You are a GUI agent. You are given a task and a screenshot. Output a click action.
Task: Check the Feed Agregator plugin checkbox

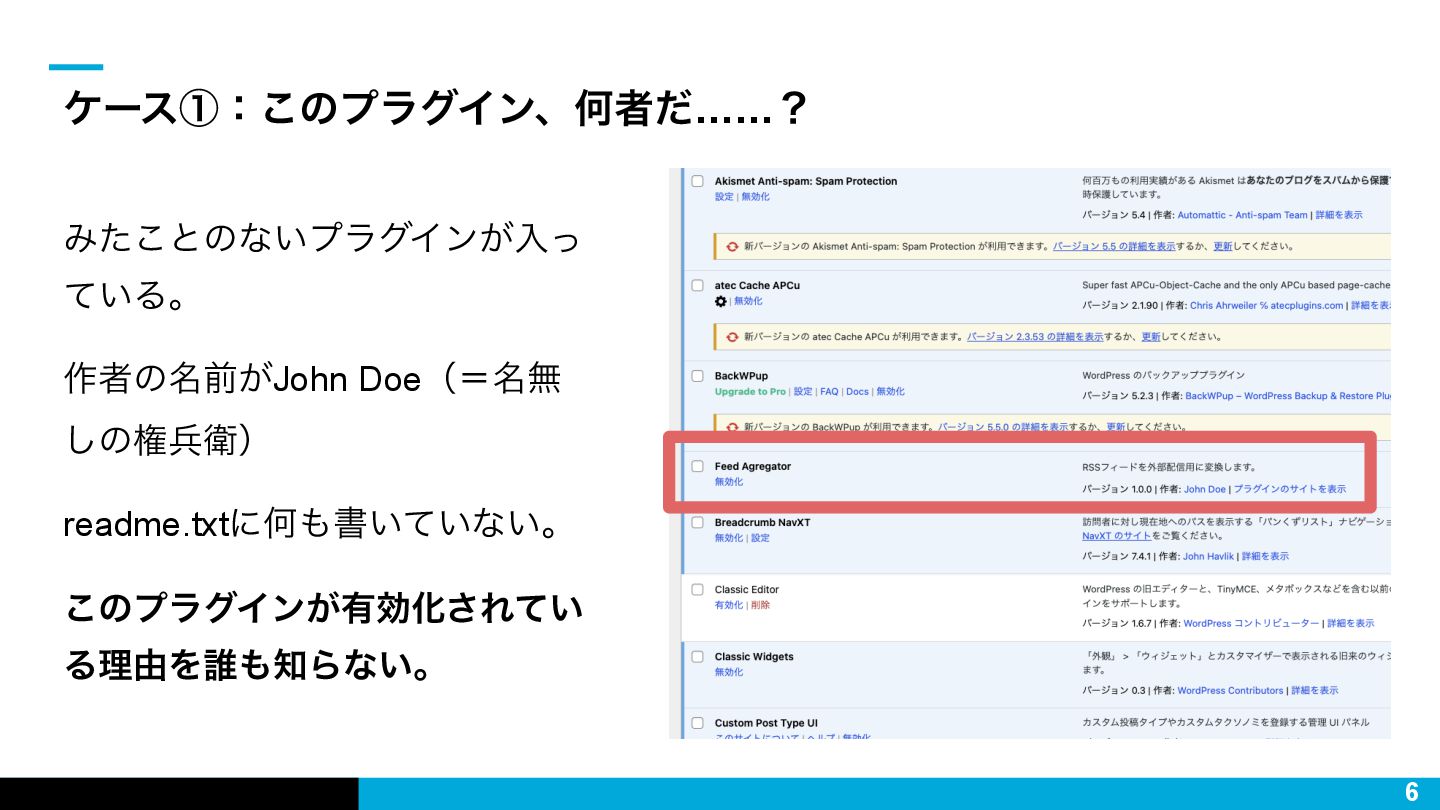[x=698, y=466]
